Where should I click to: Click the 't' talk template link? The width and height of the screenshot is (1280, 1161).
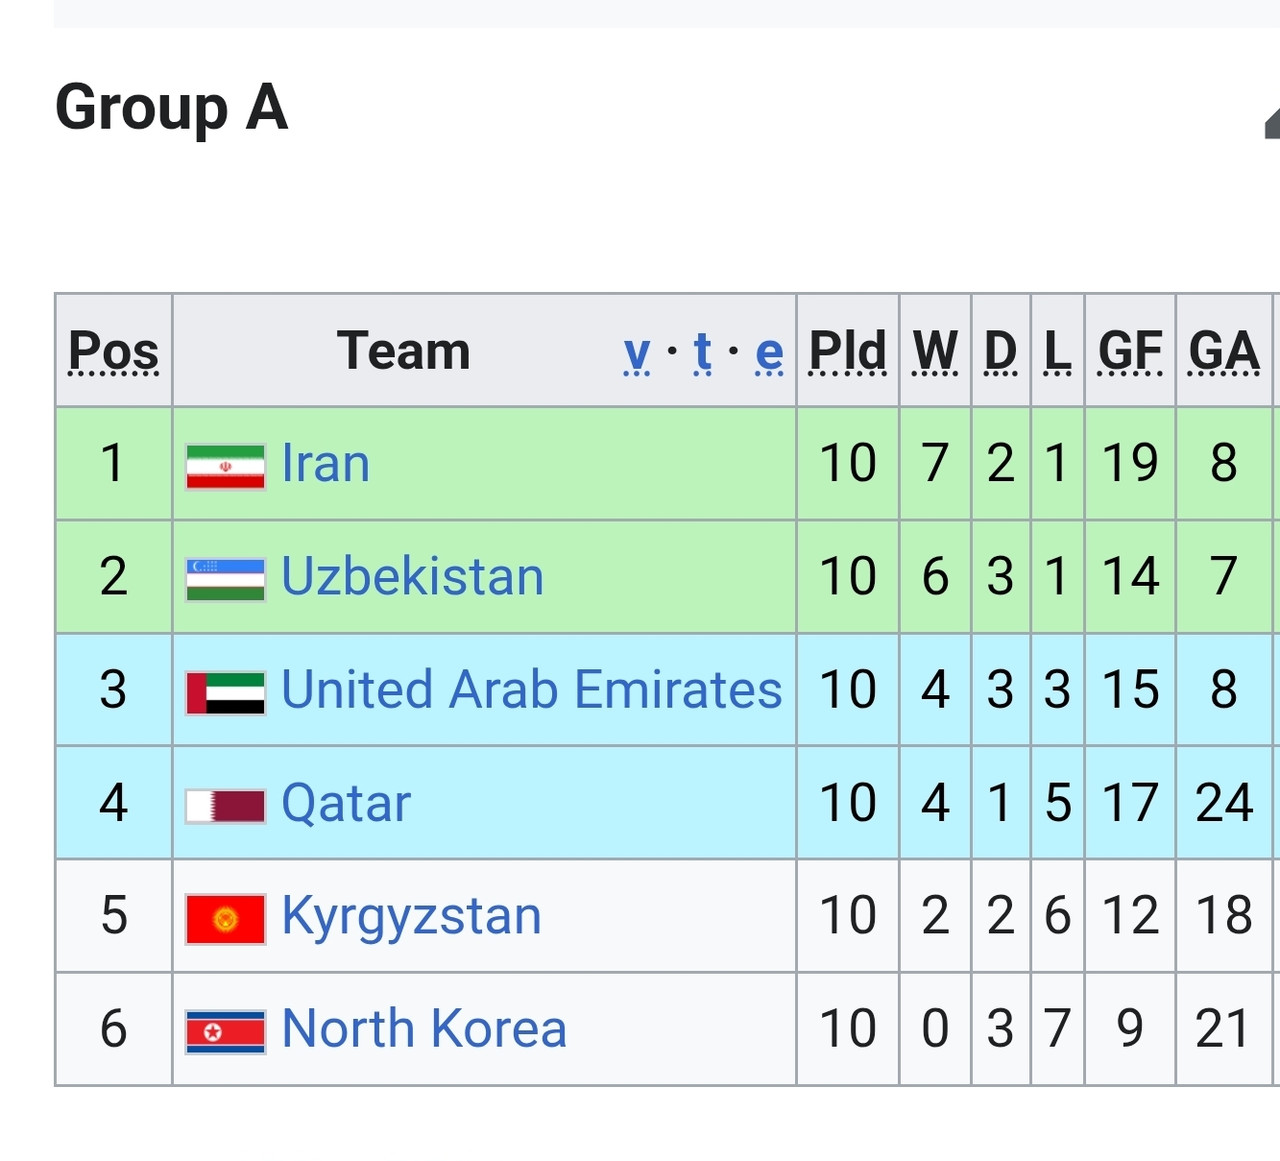pyautogui.click(x=703, y=353)
